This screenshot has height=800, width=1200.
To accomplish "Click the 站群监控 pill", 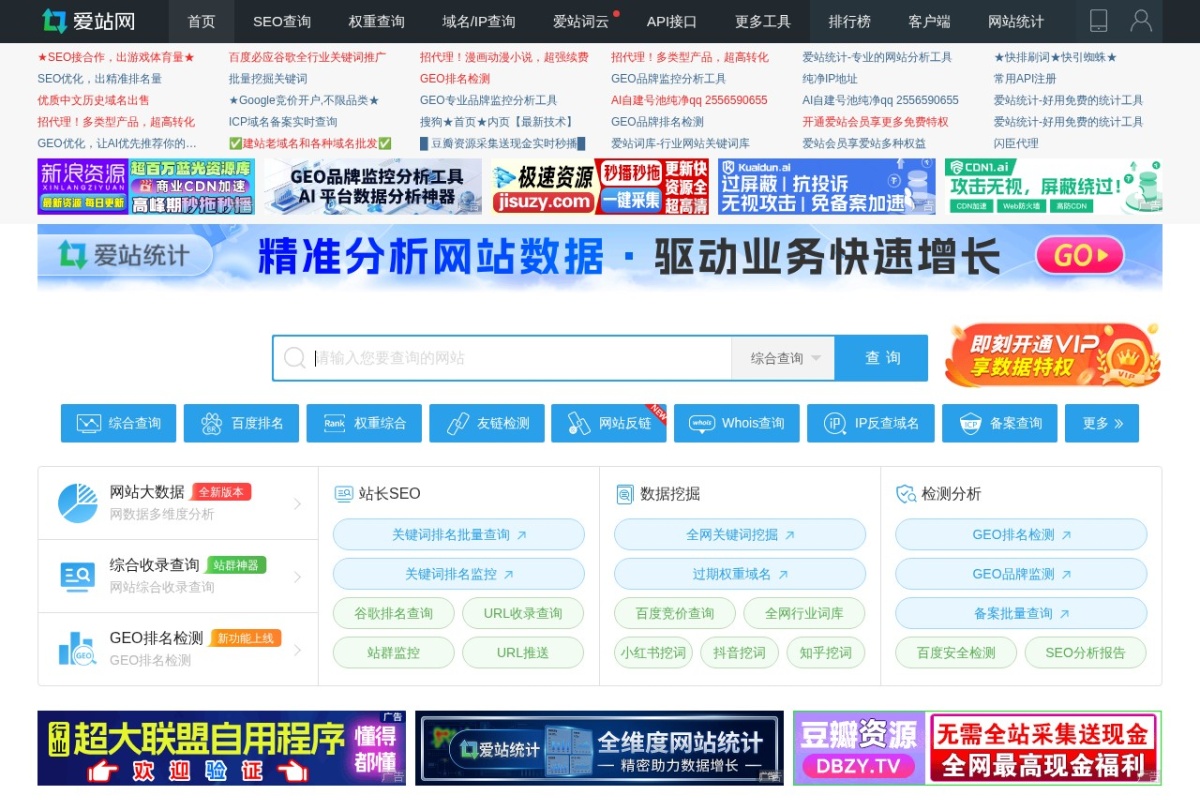I will pos(394,652).
